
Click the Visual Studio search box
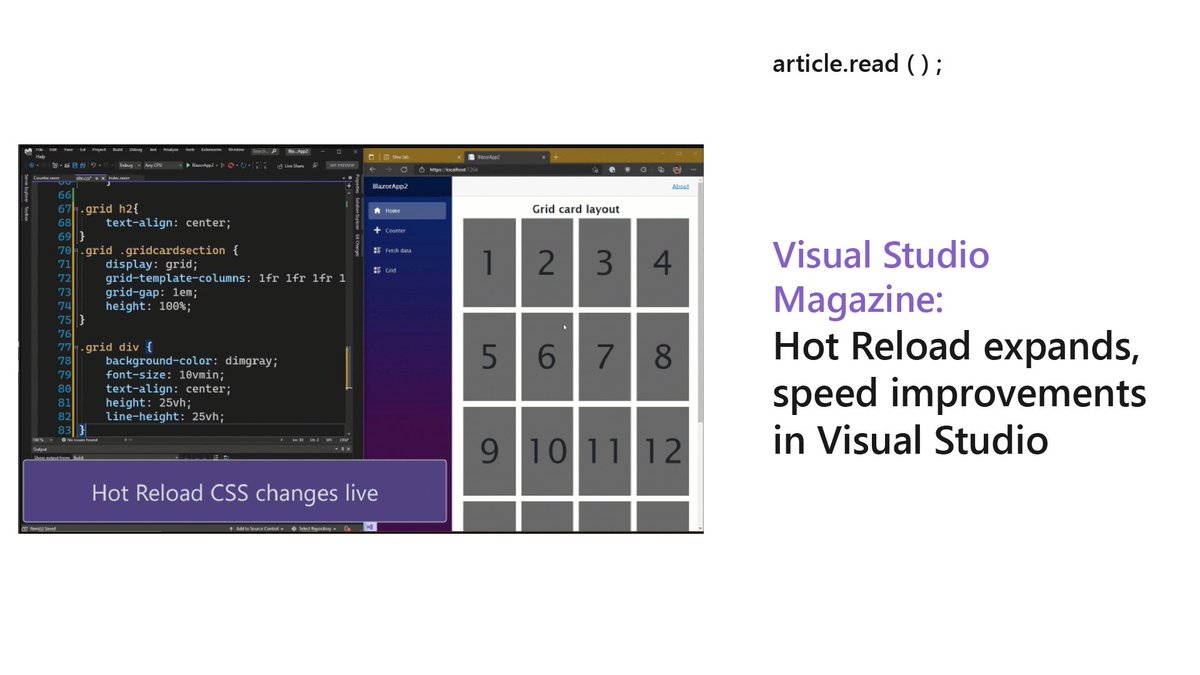265,151
